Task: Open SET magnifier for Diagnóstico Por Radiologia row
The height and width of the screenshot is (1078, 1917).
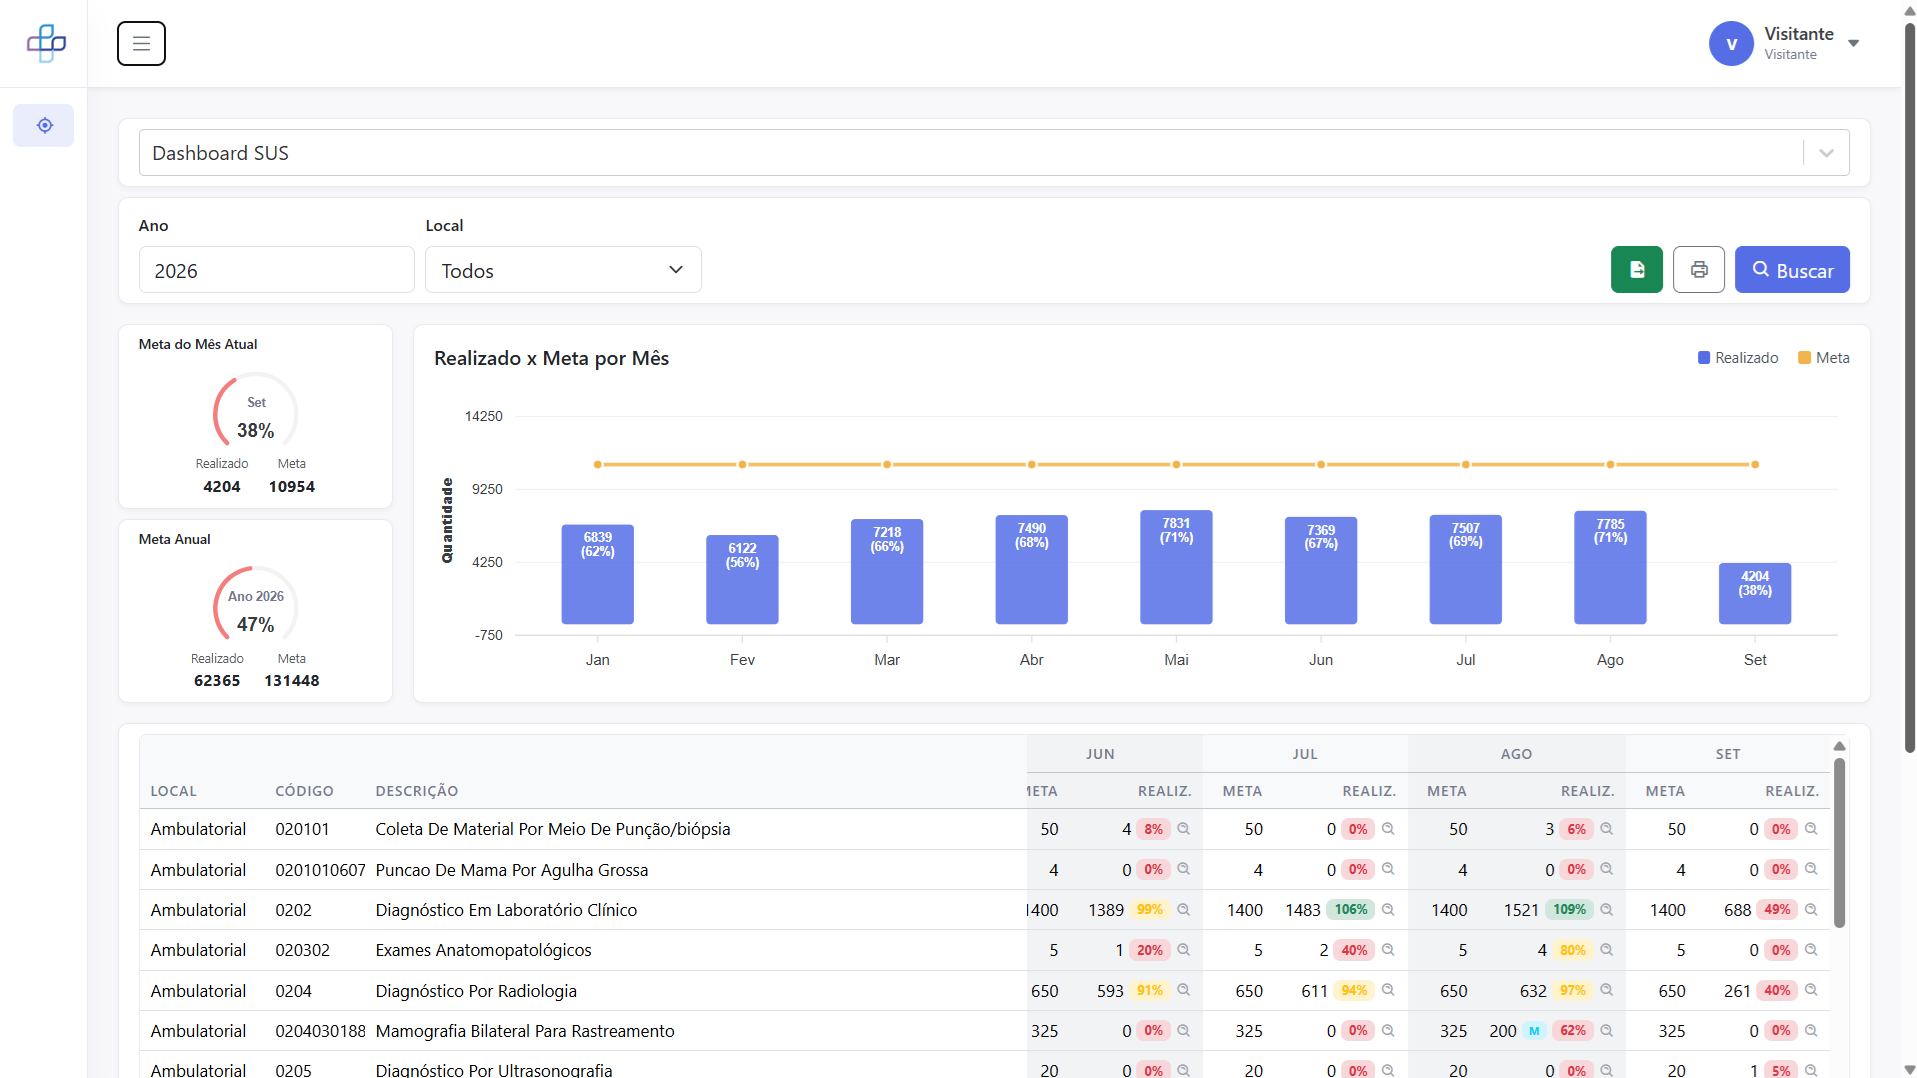Action: click(x=1811, y=990)
